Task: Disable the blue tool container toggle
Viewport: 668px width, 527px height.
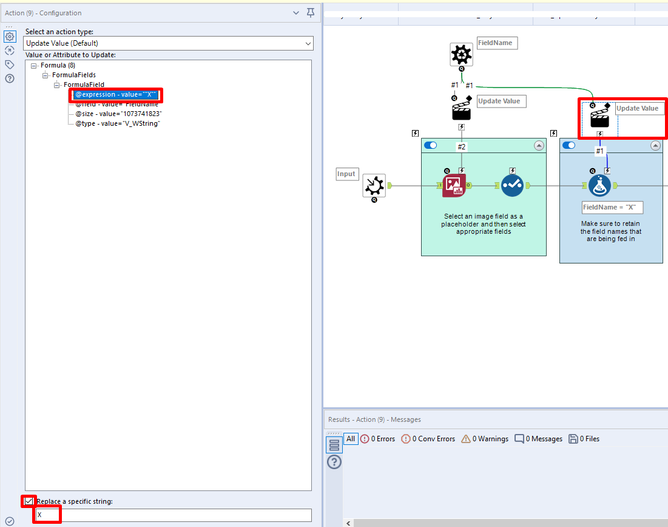Action: [569, 145]
